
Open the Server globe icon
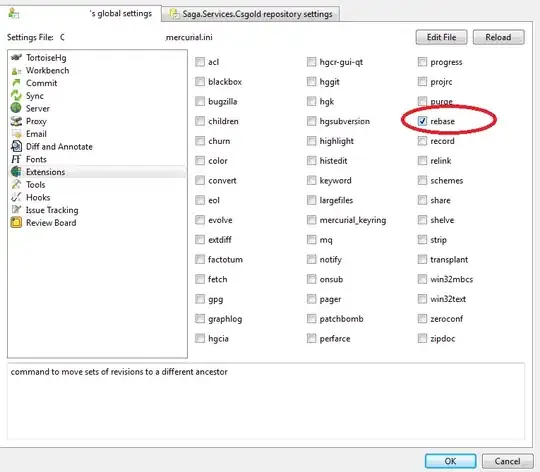coord(16,108)
